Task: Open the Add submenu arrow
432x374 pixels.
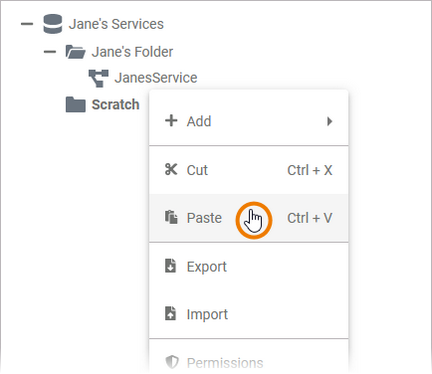Action: pyautogui.click(x=329, y=121)
